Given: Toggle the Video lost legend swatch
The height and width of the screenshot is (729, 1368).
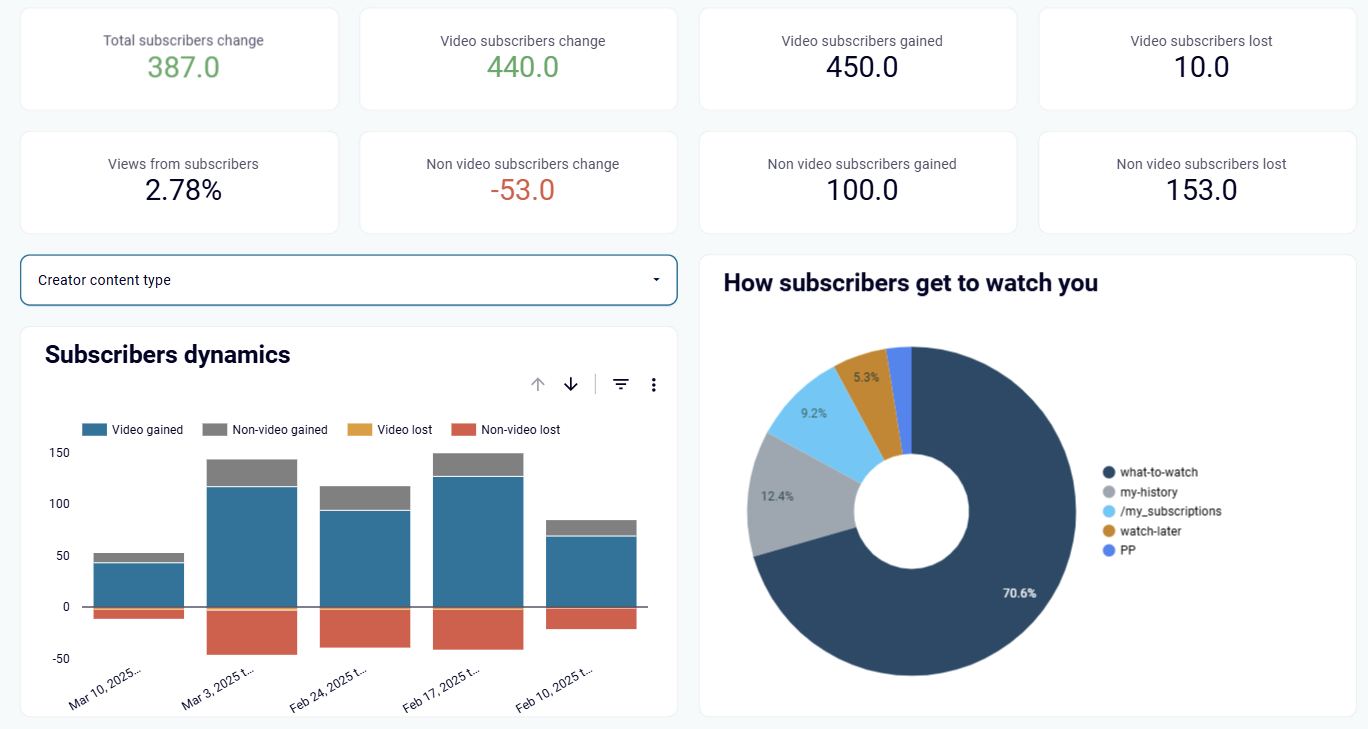Looking at the screenshot, I should coord(360,430).
